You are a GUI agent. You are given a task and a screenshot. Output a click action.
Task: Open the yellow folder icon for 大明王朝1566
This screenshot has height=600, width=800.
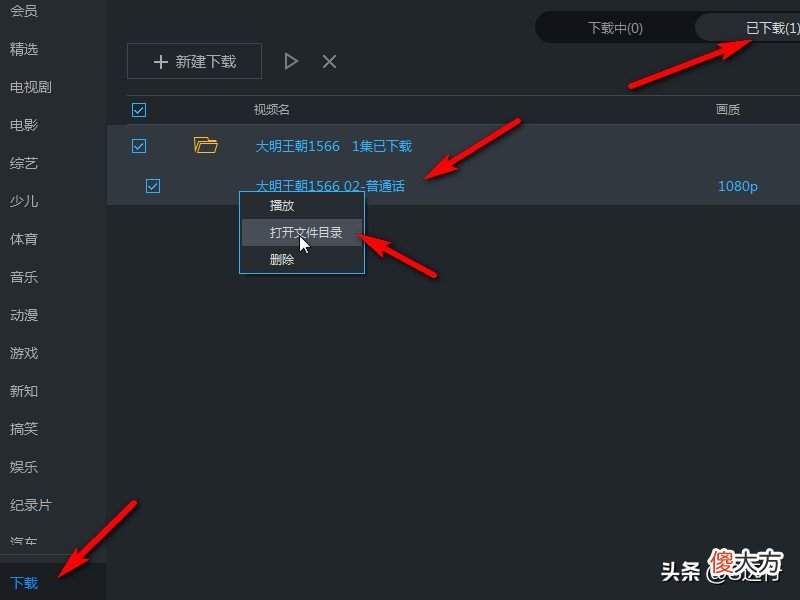coord(206,145)
